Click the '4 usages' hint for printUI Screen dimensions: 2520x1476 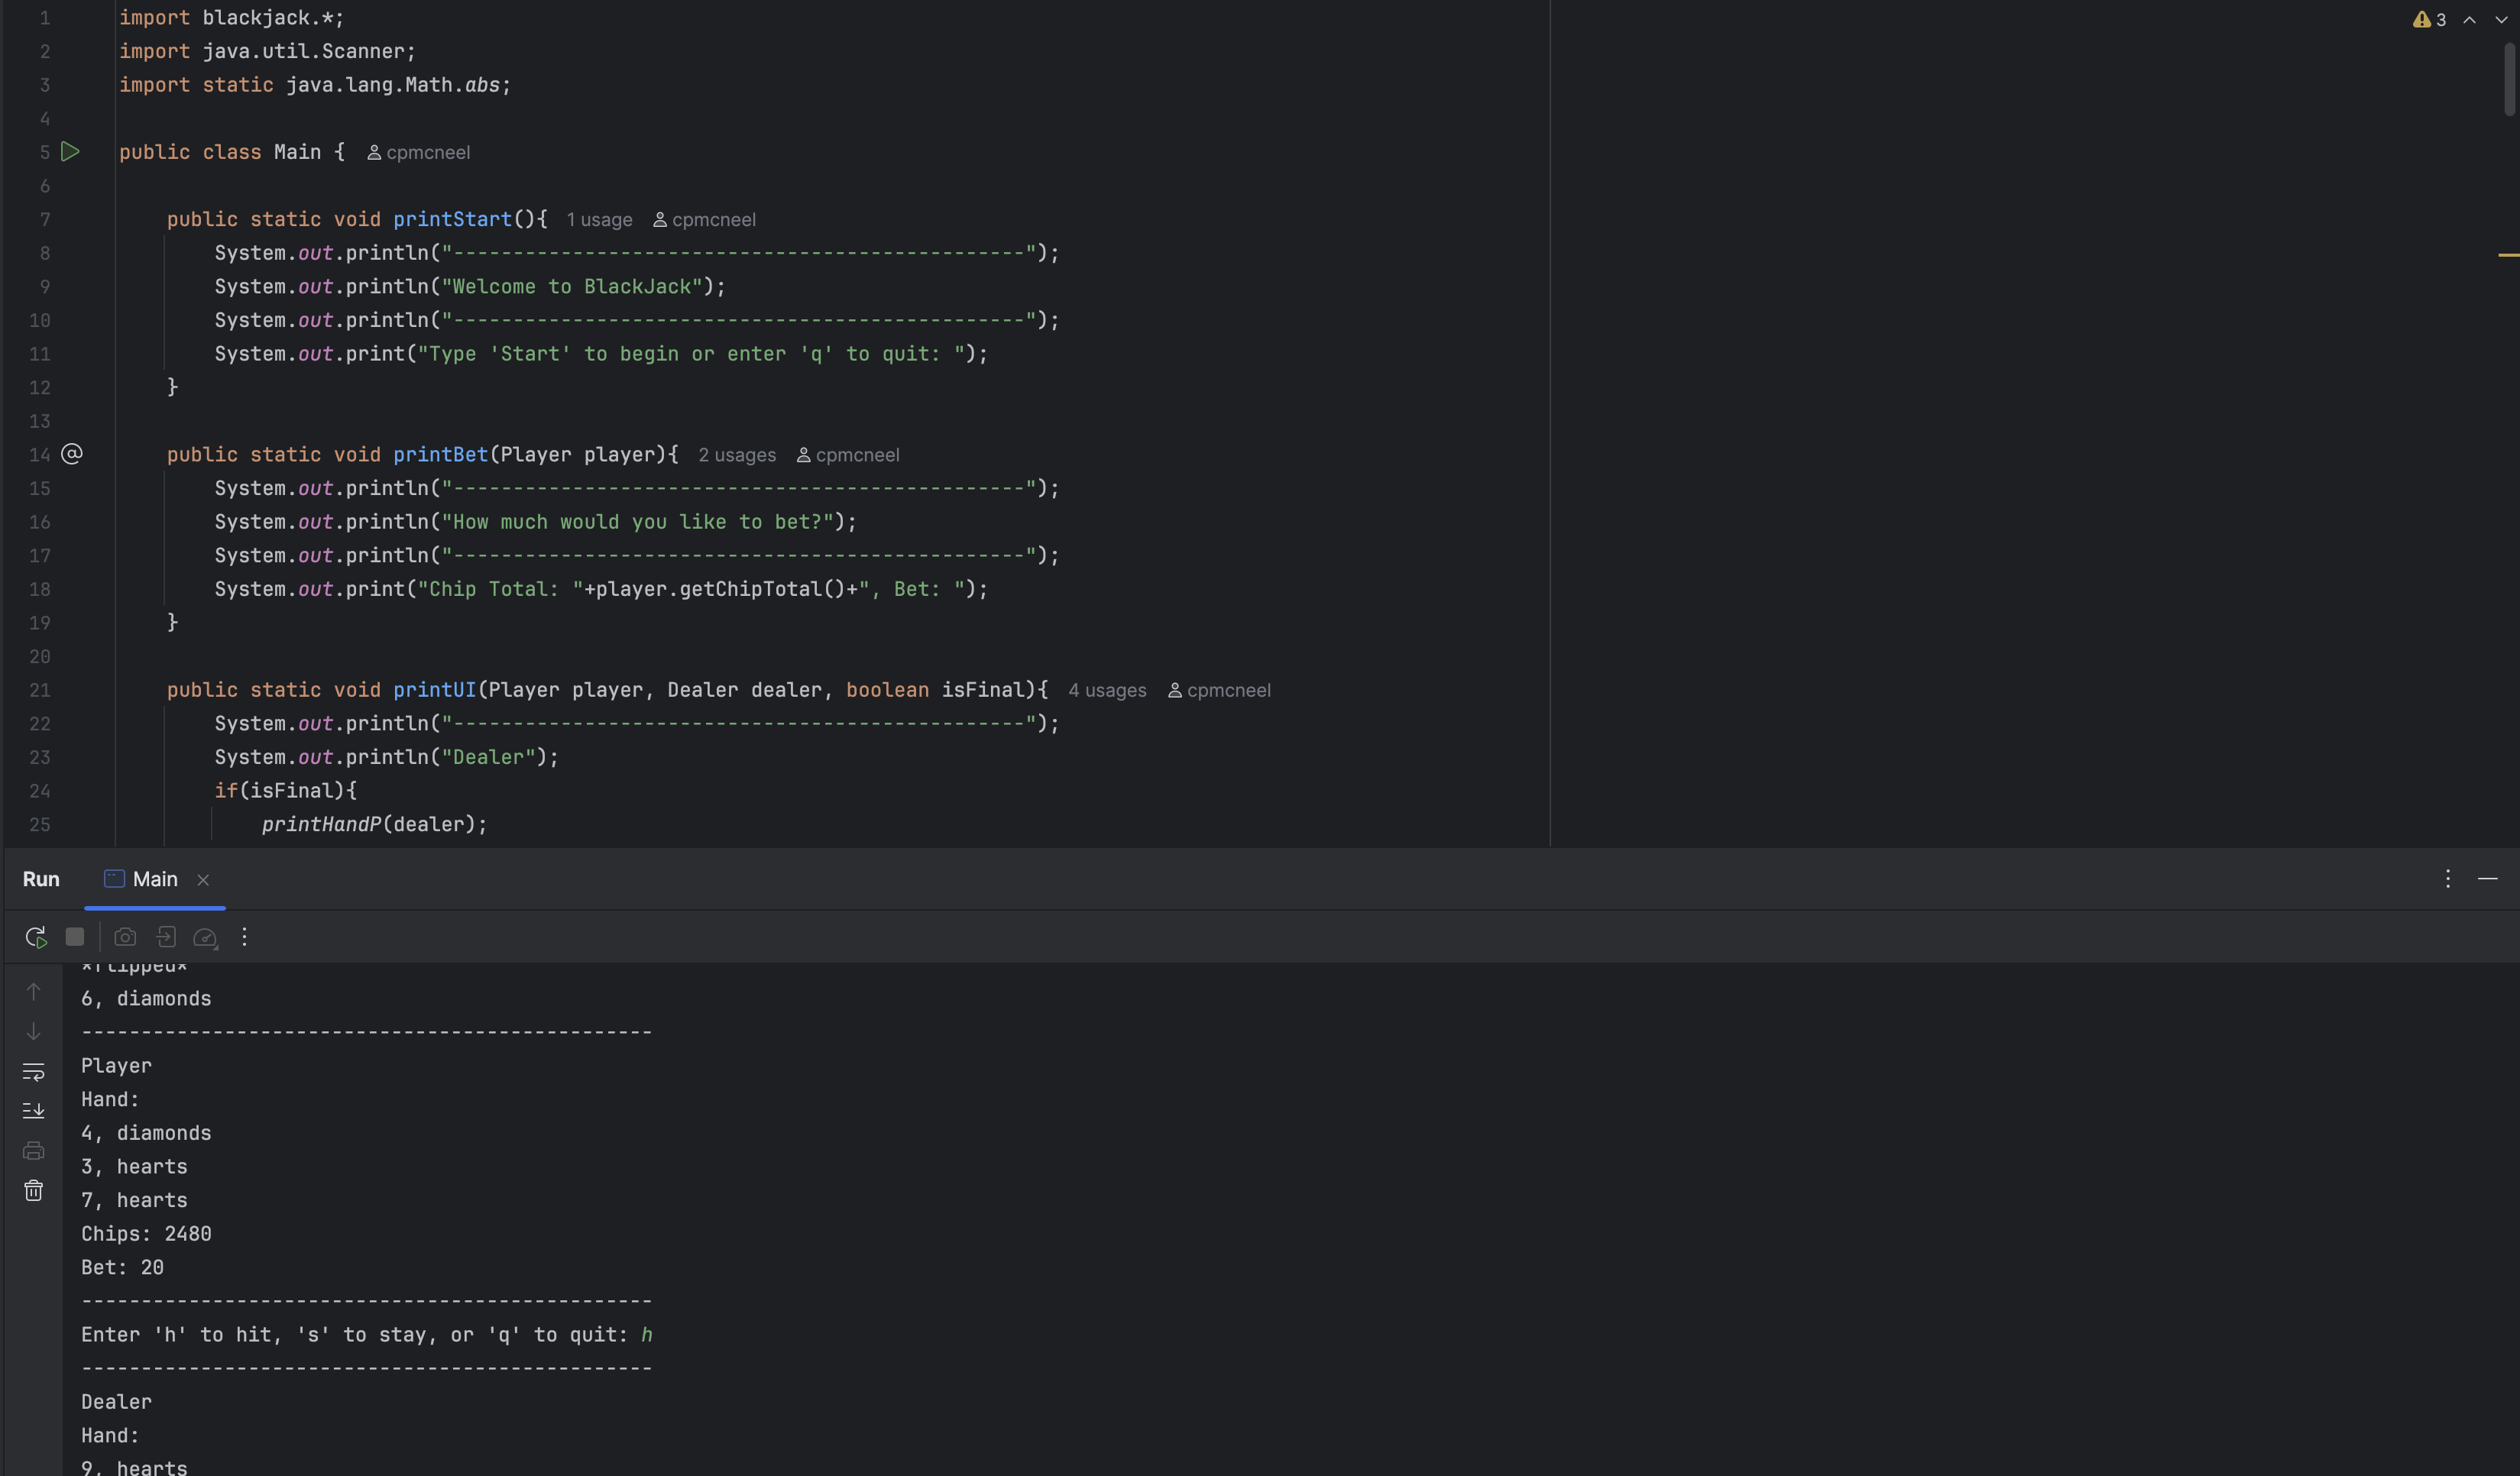(x=1106, y=691)
